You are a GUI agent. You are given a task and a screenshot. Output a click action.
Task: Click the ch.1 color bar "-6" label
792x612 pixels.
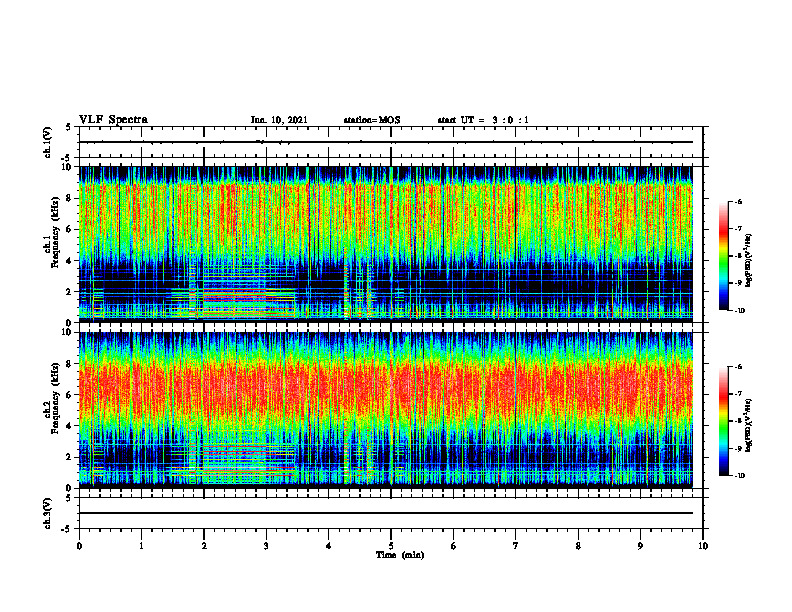738,201
